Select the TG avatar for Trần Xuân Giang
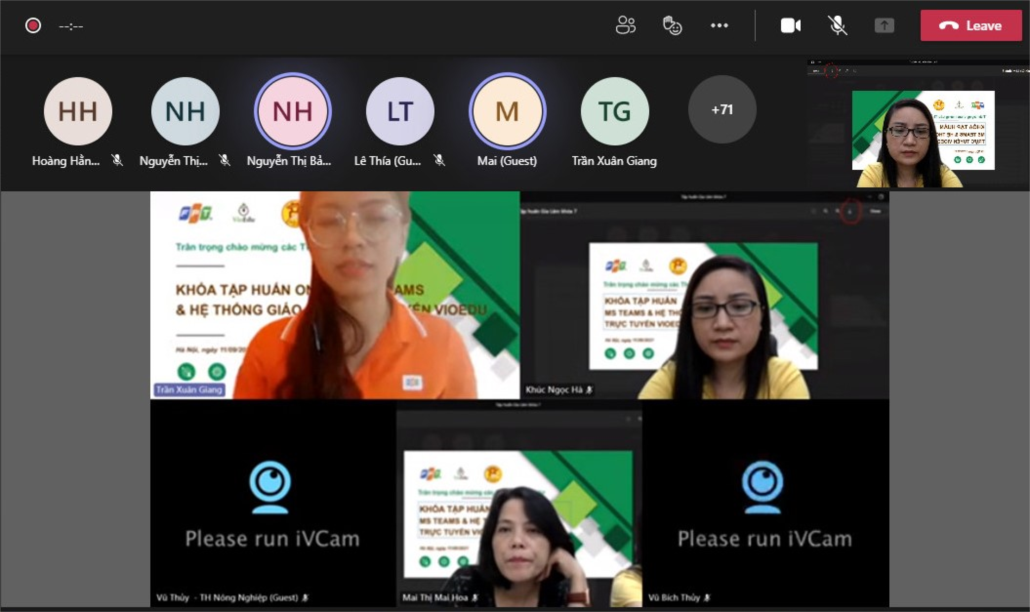Screen dimensions: 1030x612 tap(615, 111)
